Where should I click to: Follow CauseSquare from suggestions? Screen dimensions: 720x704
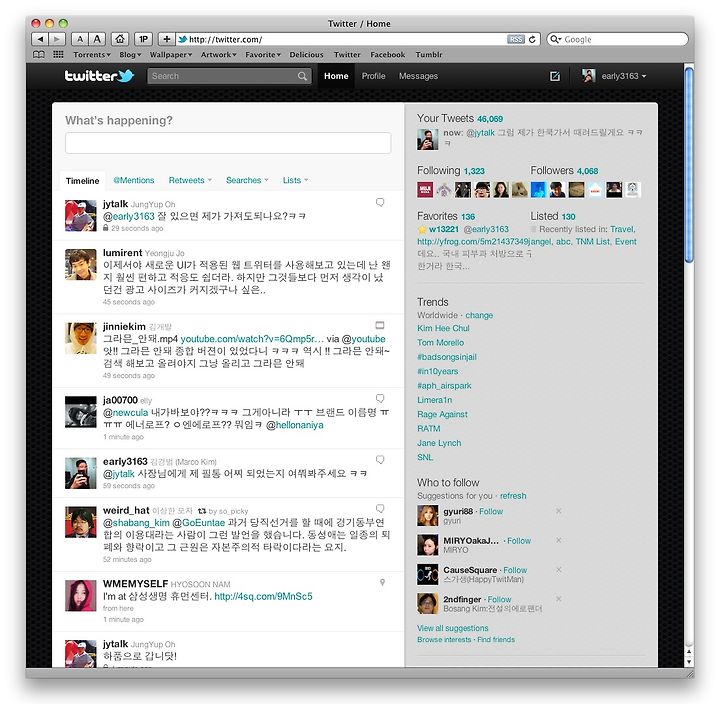[515, 570]
